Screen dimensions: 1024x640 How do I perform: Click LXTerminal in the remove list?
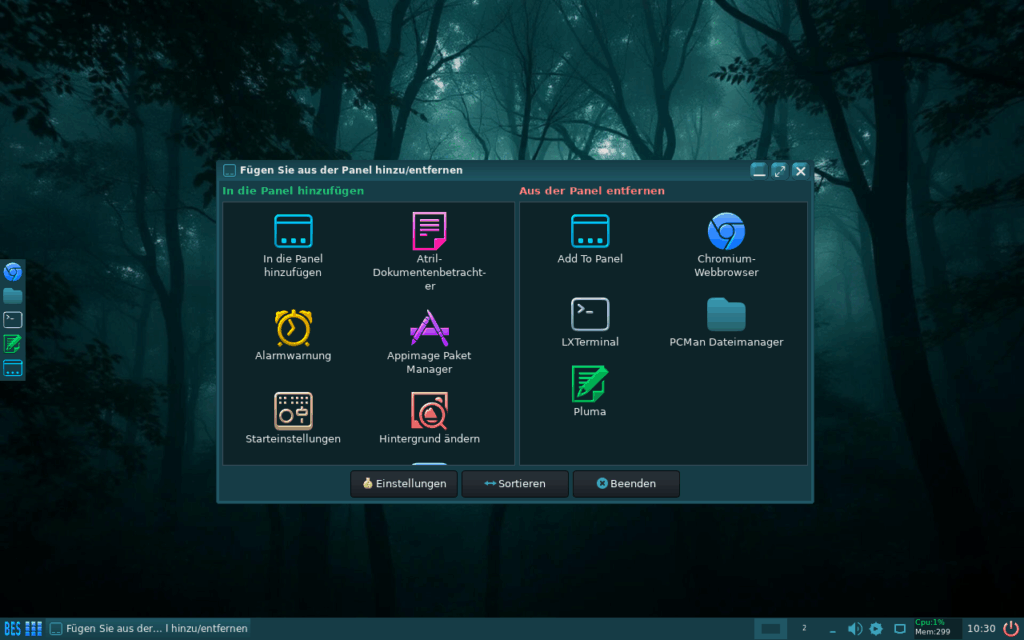tap(590, 315)
